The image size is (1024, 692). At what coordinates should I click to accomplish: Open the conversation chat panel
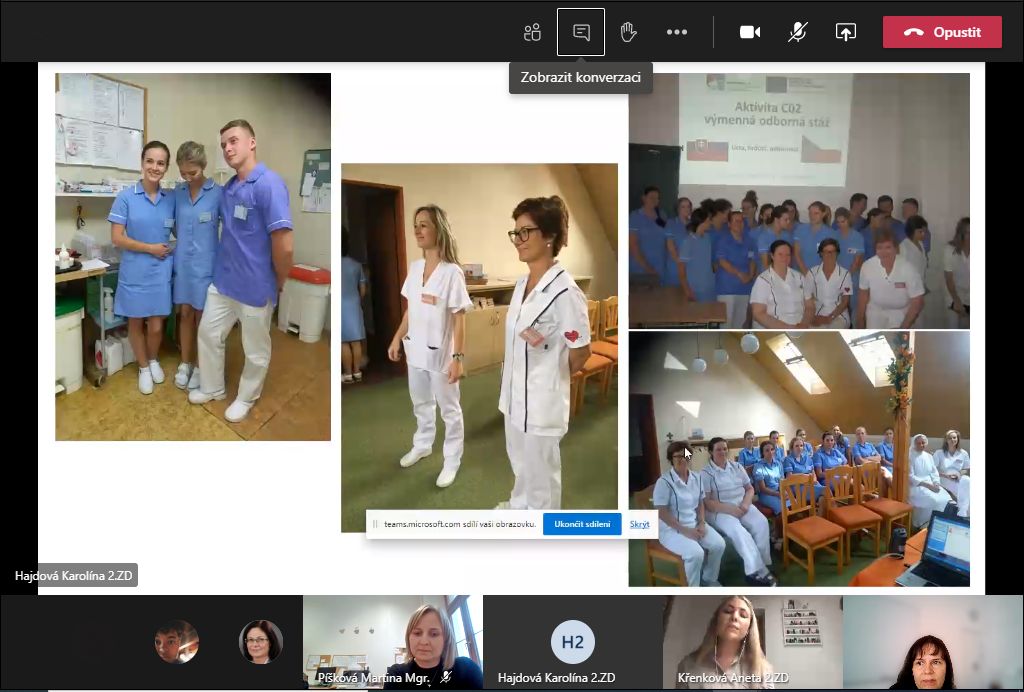tap(581, 32)
